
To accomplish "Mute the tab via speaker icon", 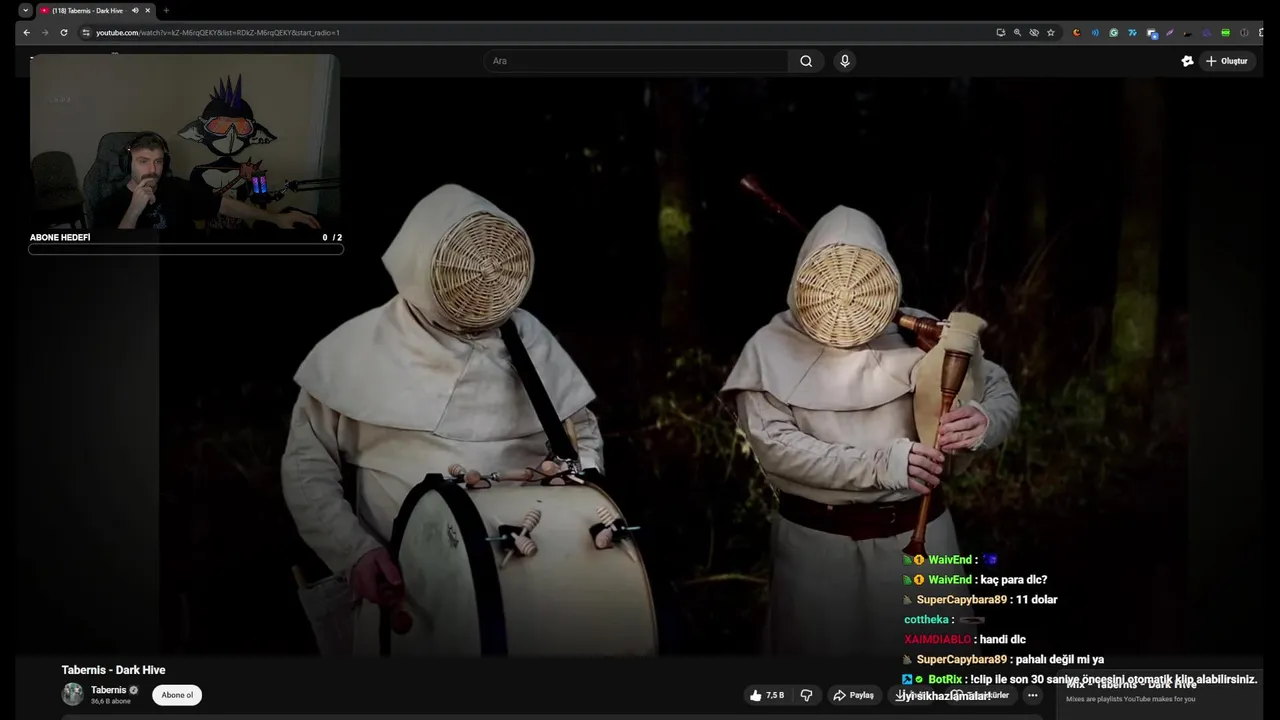I will coord(135,10).
